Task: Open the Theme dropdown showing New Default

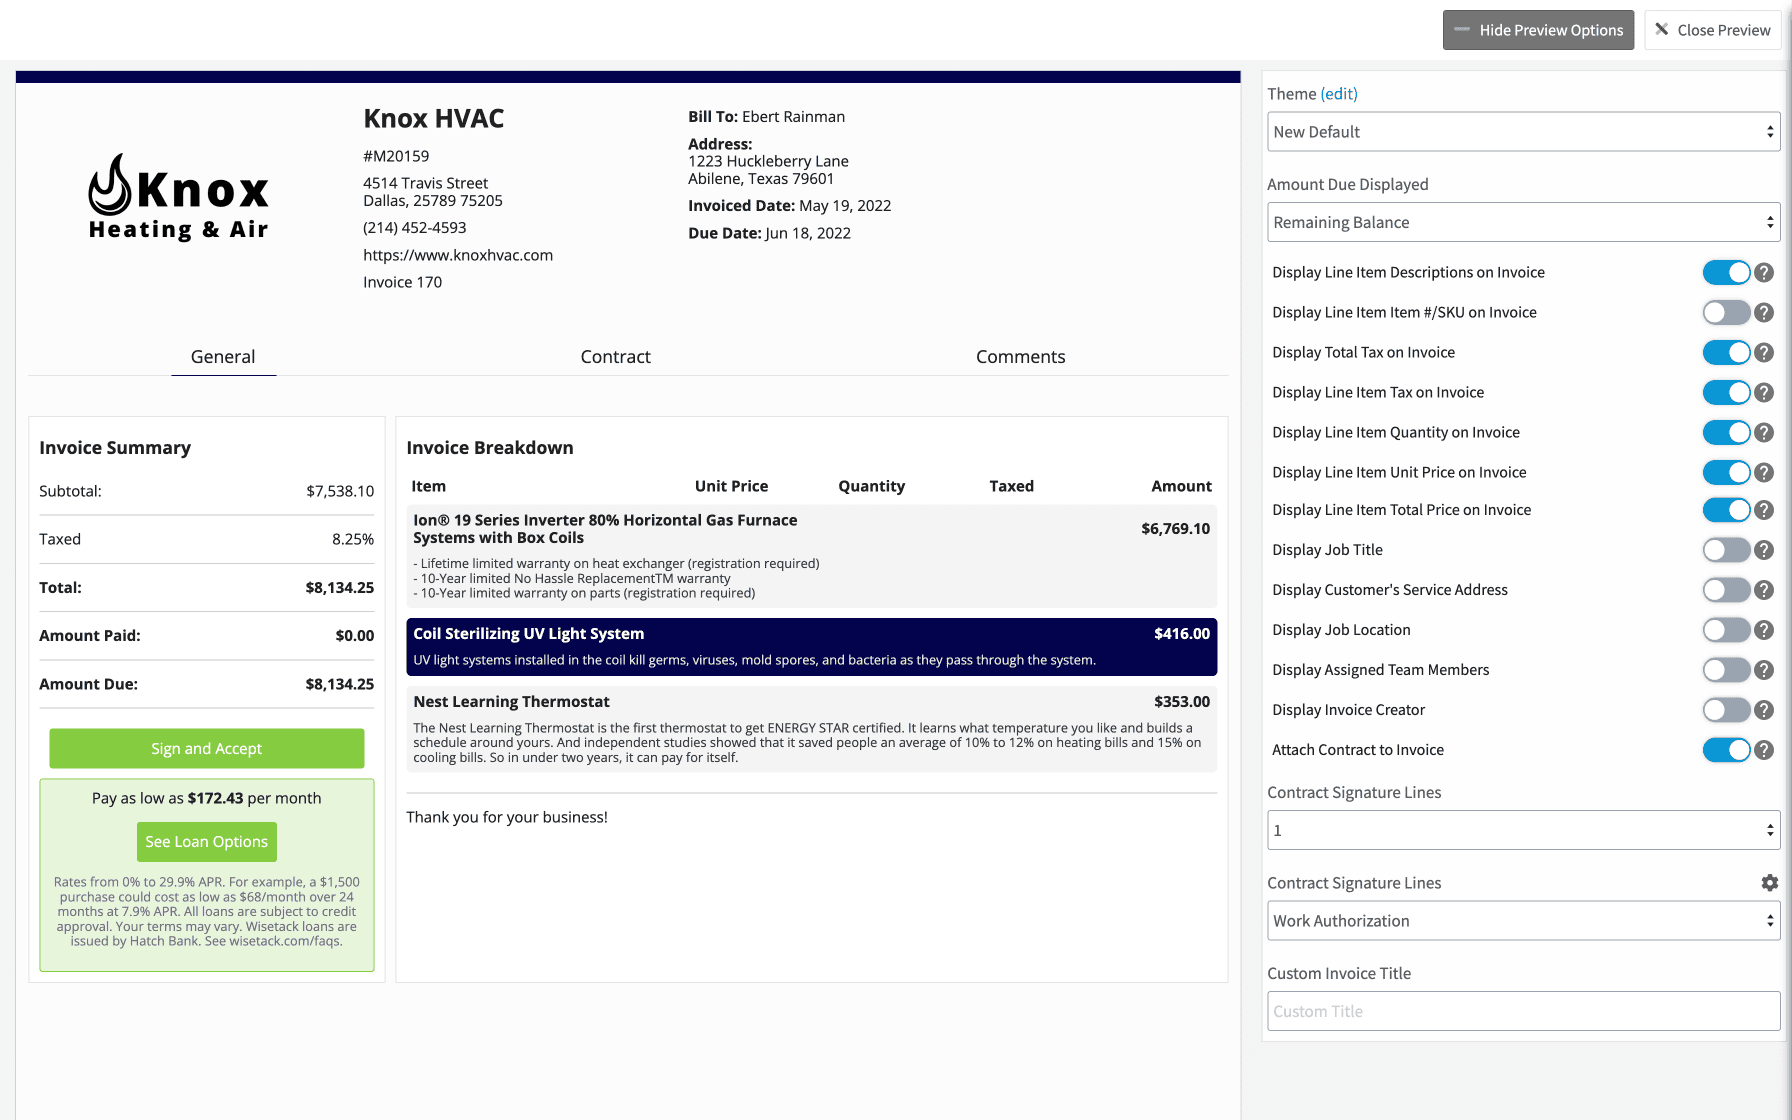Action: click(1522, 131)
